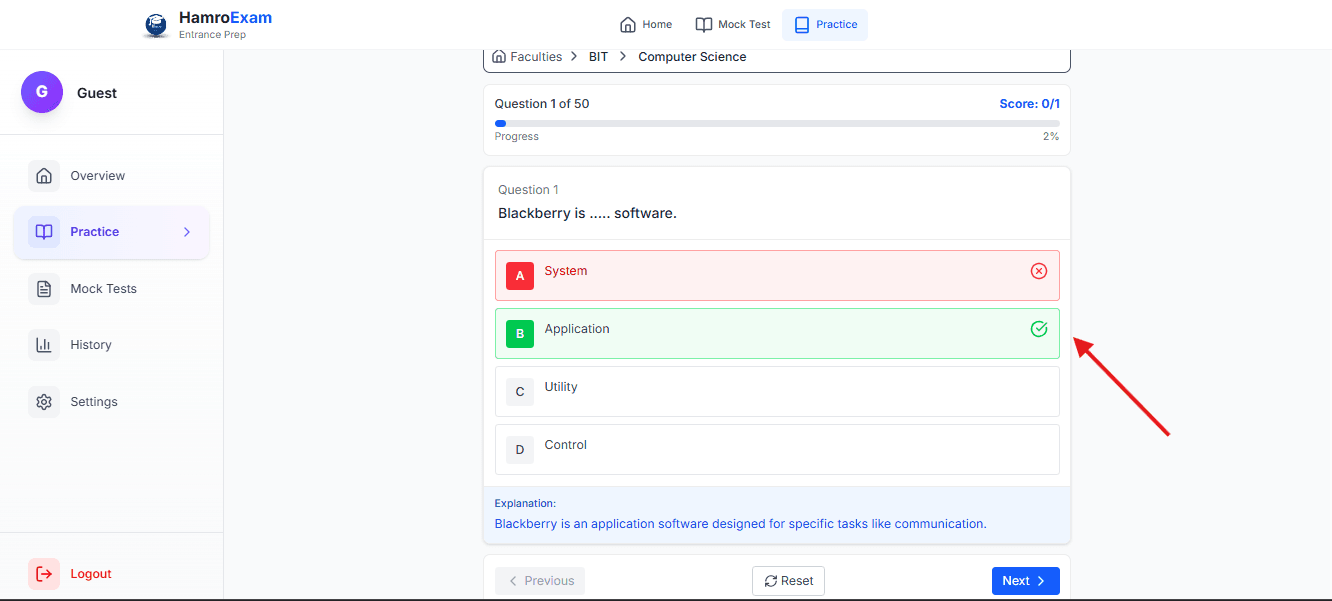
Task: Click the home icon in breadcrumb
Action: tap(499, 57)
